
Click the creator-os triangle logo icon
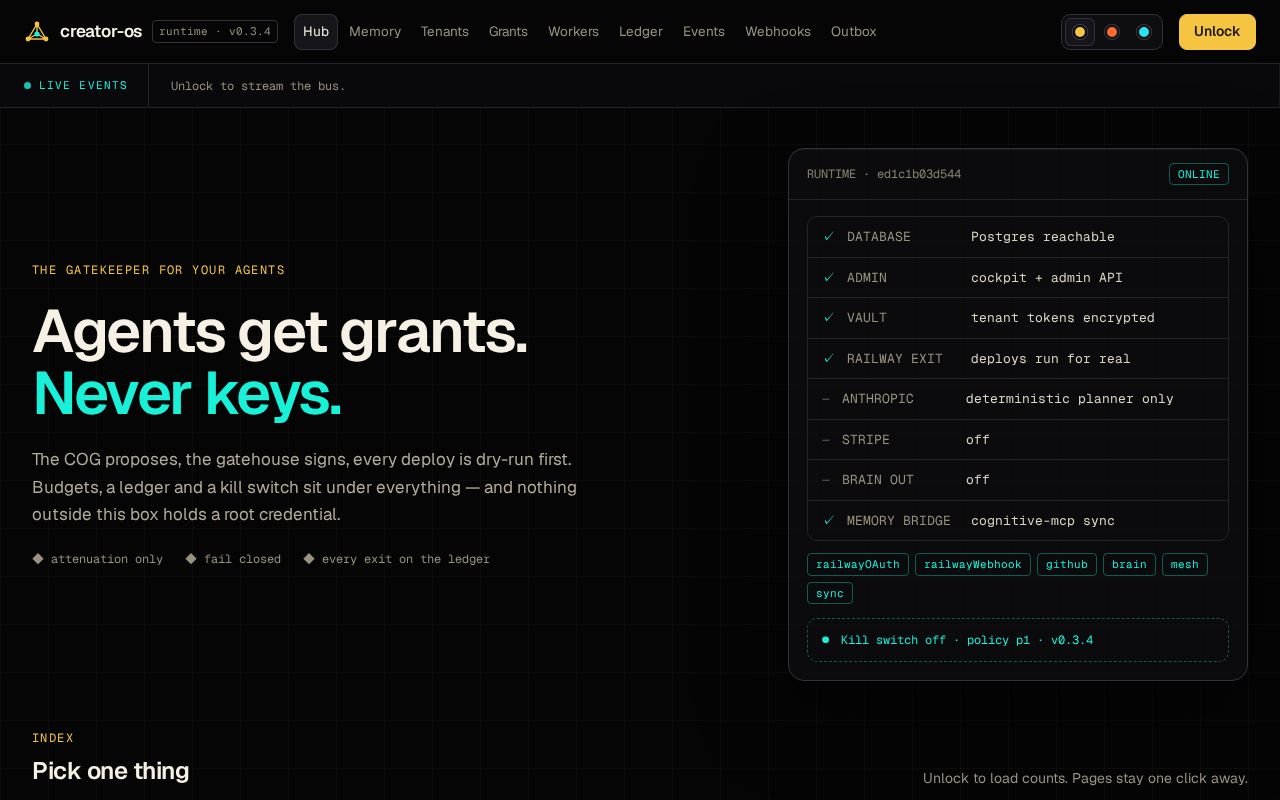point(37,32)
